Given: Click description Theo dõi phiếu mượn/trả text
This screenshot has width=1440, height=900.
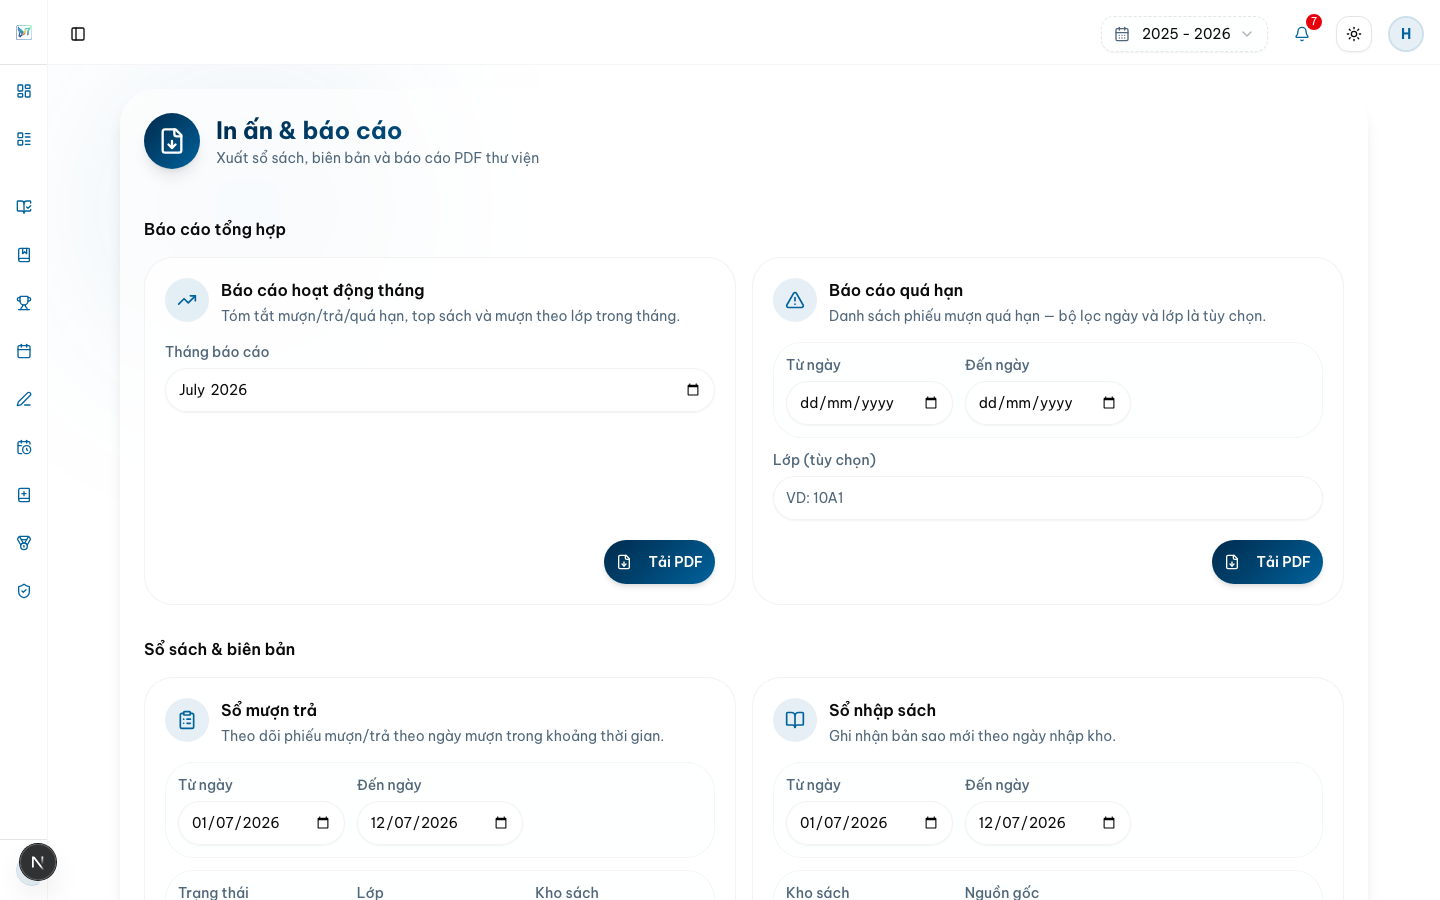Looking at the screenshot, I should (x=442, y=736).
